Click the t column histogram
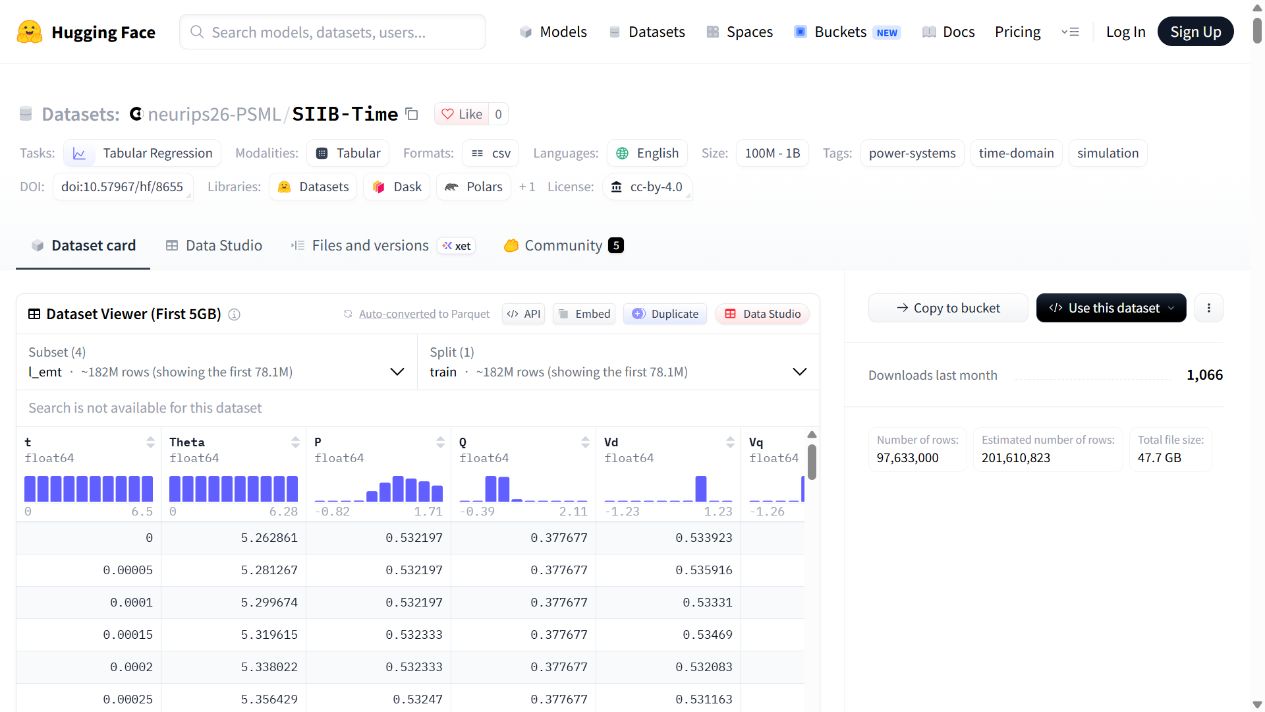Screen dimensions: 1265x712 [x=89, y=488]
